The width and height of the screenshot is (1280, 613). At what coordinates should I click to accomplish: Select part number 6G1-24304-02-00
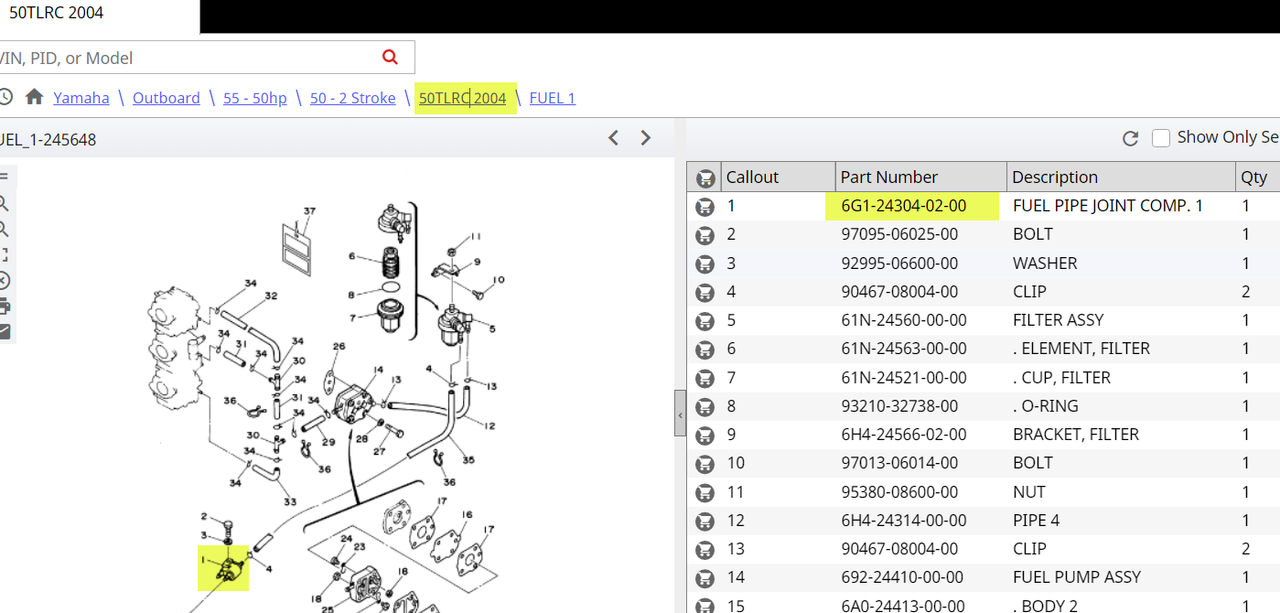click(x=904, y=206)
